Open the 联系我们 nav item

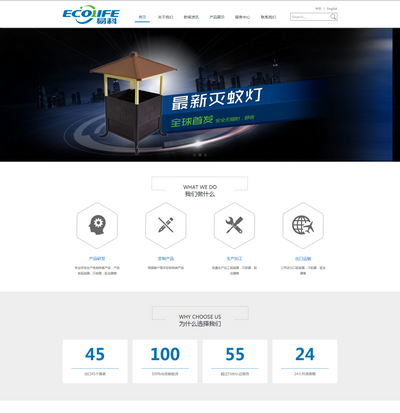pyautogui.click(x=268, y=17)
